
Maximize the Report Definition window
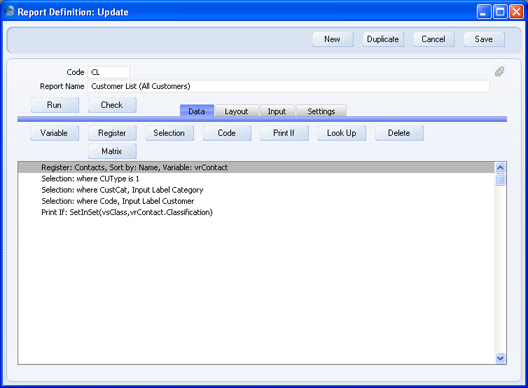[x=500, y=12]
